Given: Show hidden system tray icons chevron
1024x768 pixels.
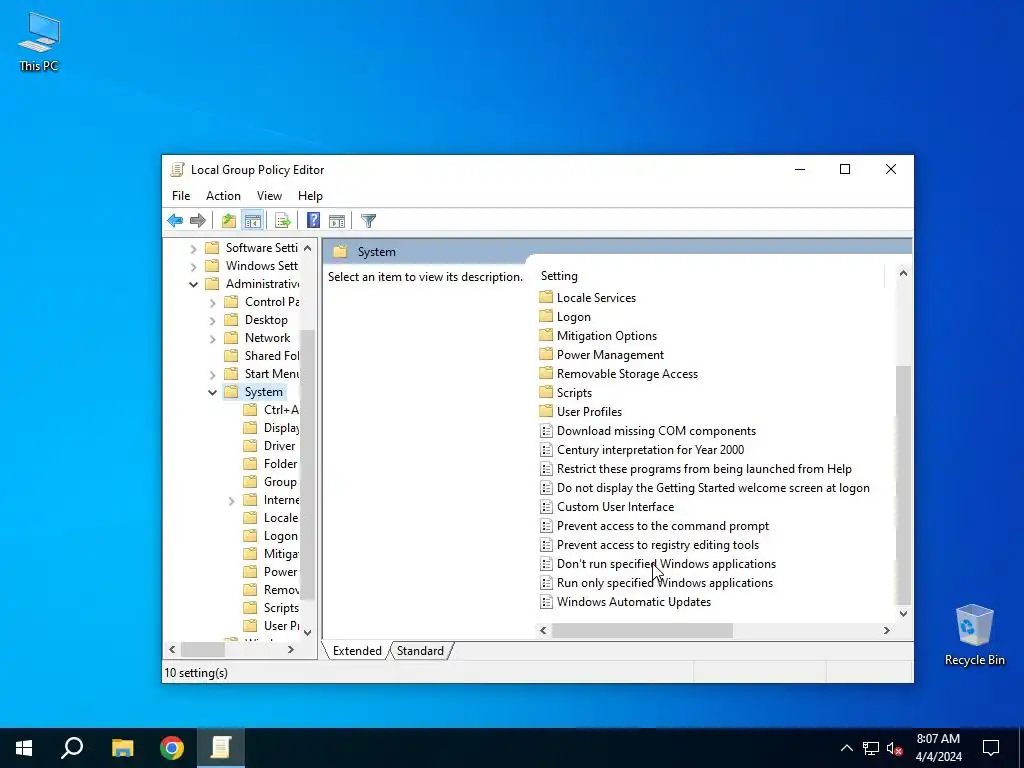Looking at the screenshot, I should tap(846, 748).
